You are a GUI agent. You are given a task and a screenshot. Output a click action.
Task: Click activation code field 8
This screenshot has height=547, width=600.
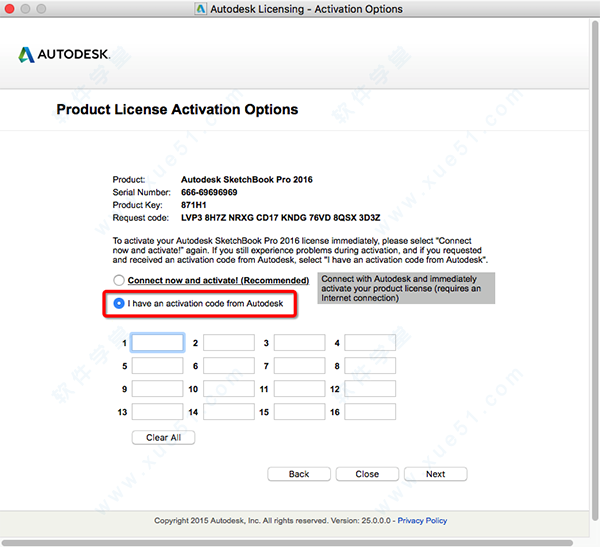pos(370,366)
